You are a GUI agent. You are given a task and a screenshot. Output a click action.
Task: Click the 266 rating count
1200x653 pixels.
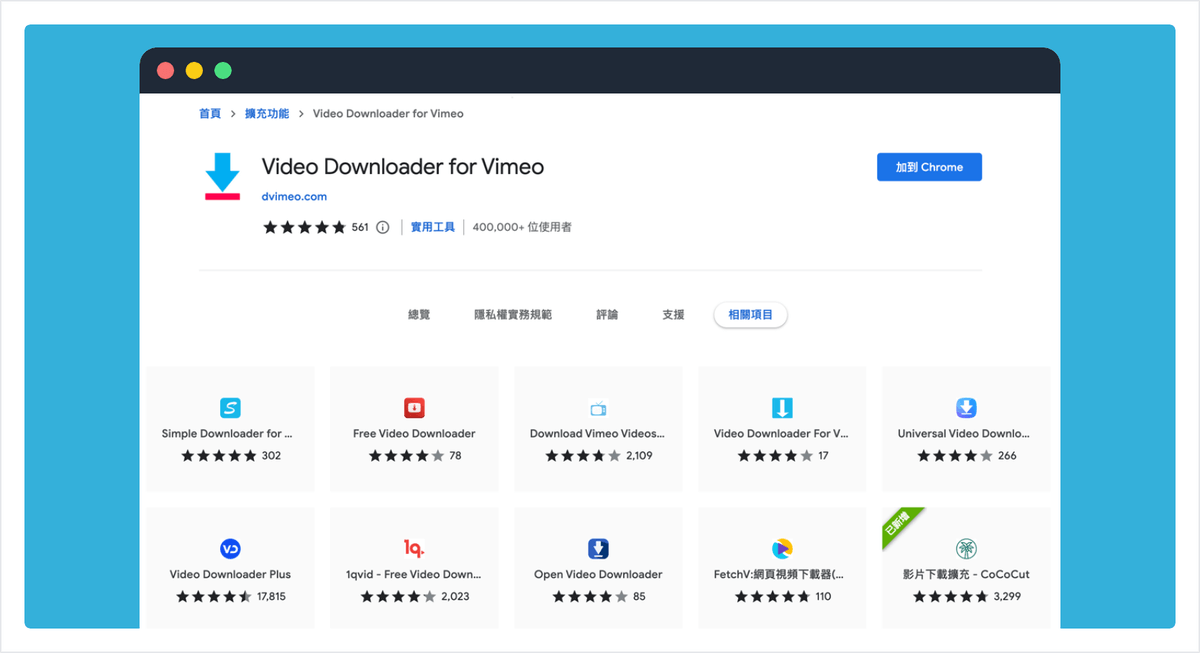(1007, 456)
